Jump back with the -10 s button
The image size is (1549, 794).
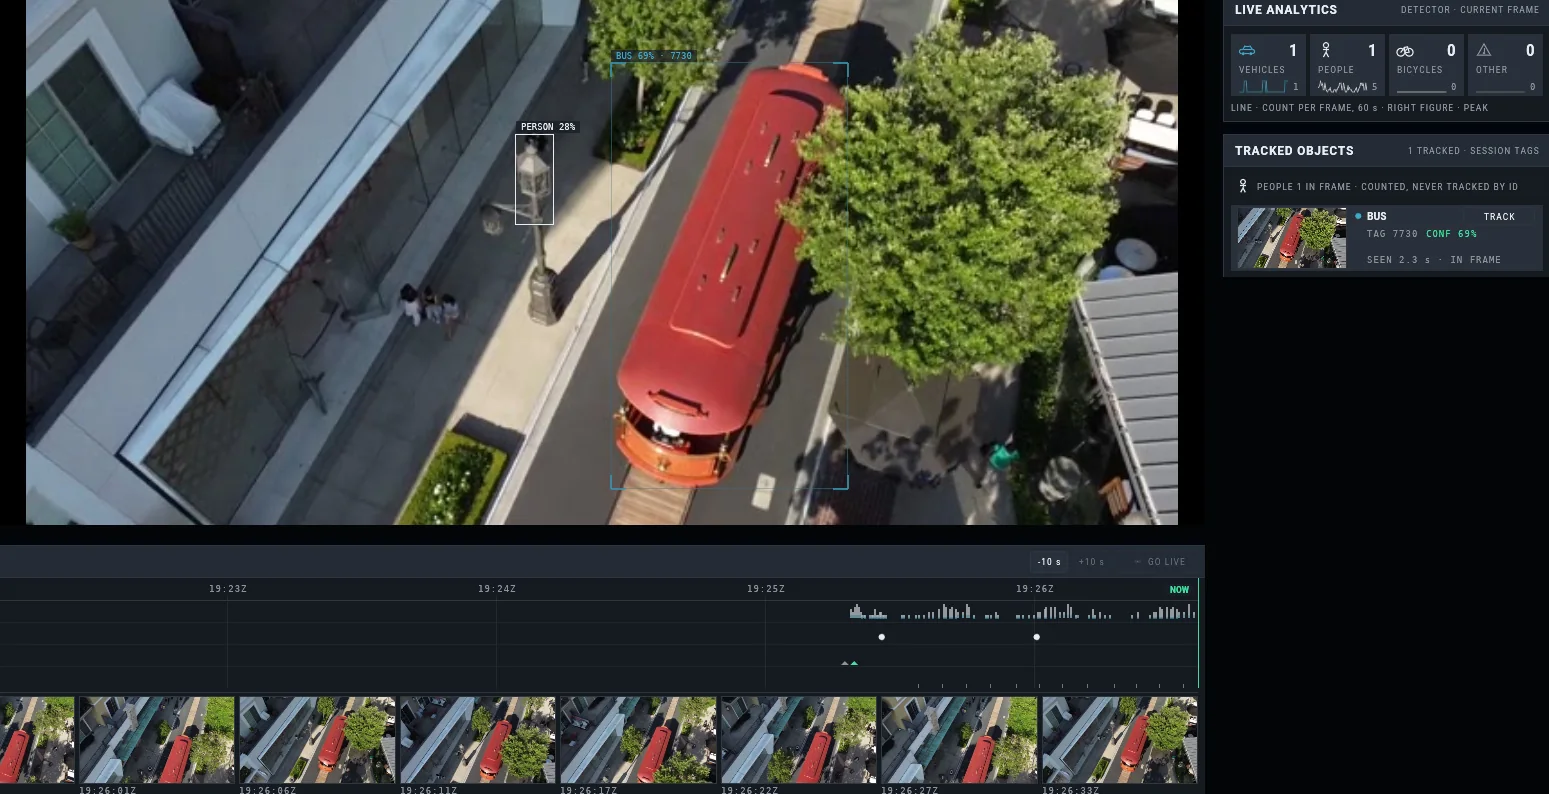pos(1049,562)
